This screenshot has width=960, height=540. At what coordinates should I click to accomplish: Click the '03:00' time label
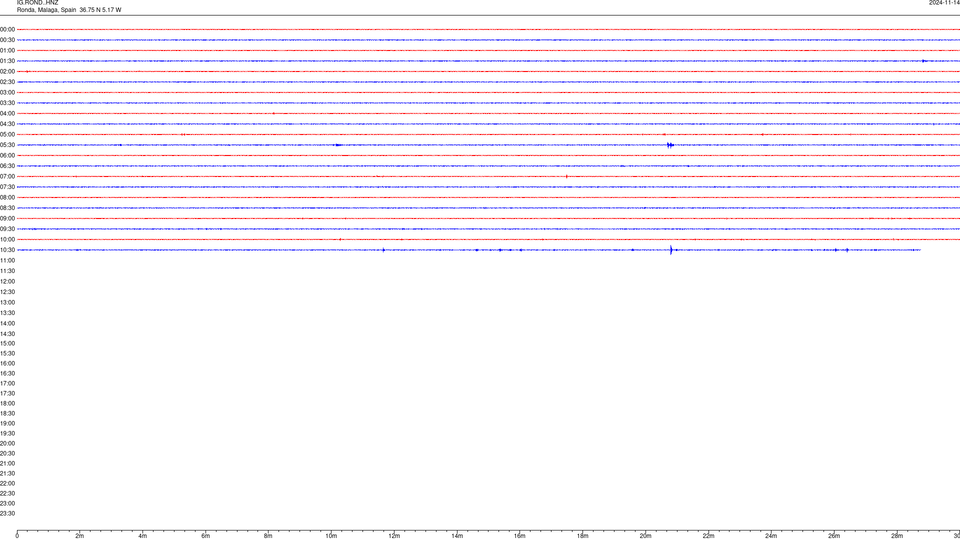(x=7, y=92)
